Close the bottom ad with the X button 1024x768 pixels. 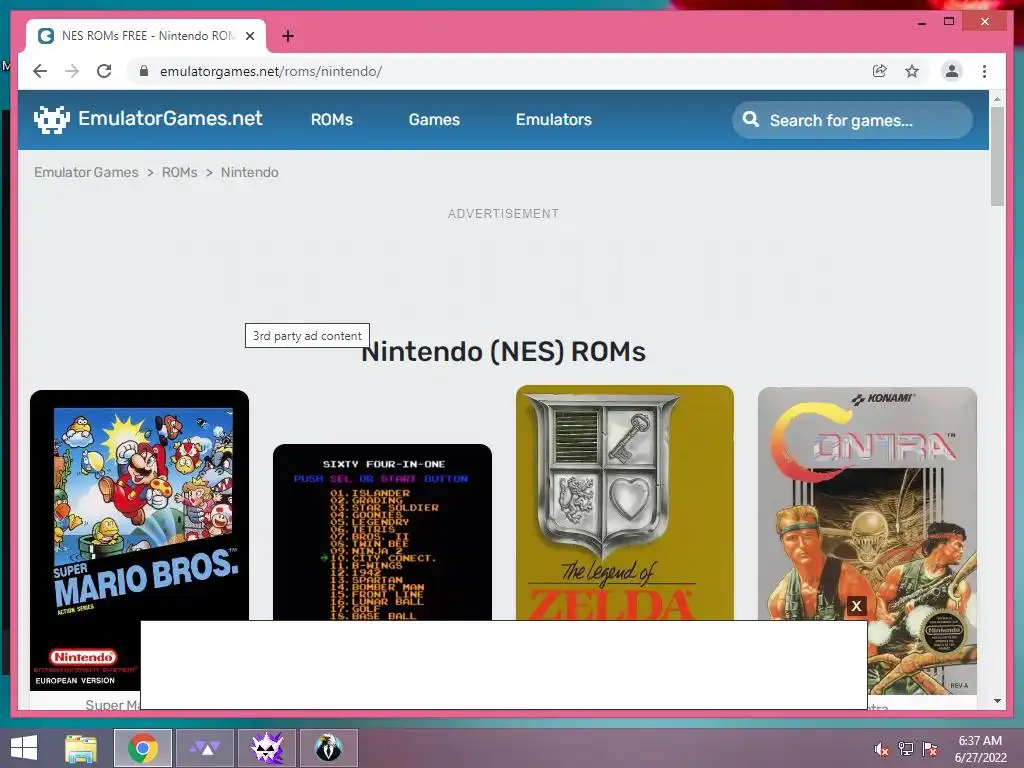pyautogui.click(x=856, y=606)
